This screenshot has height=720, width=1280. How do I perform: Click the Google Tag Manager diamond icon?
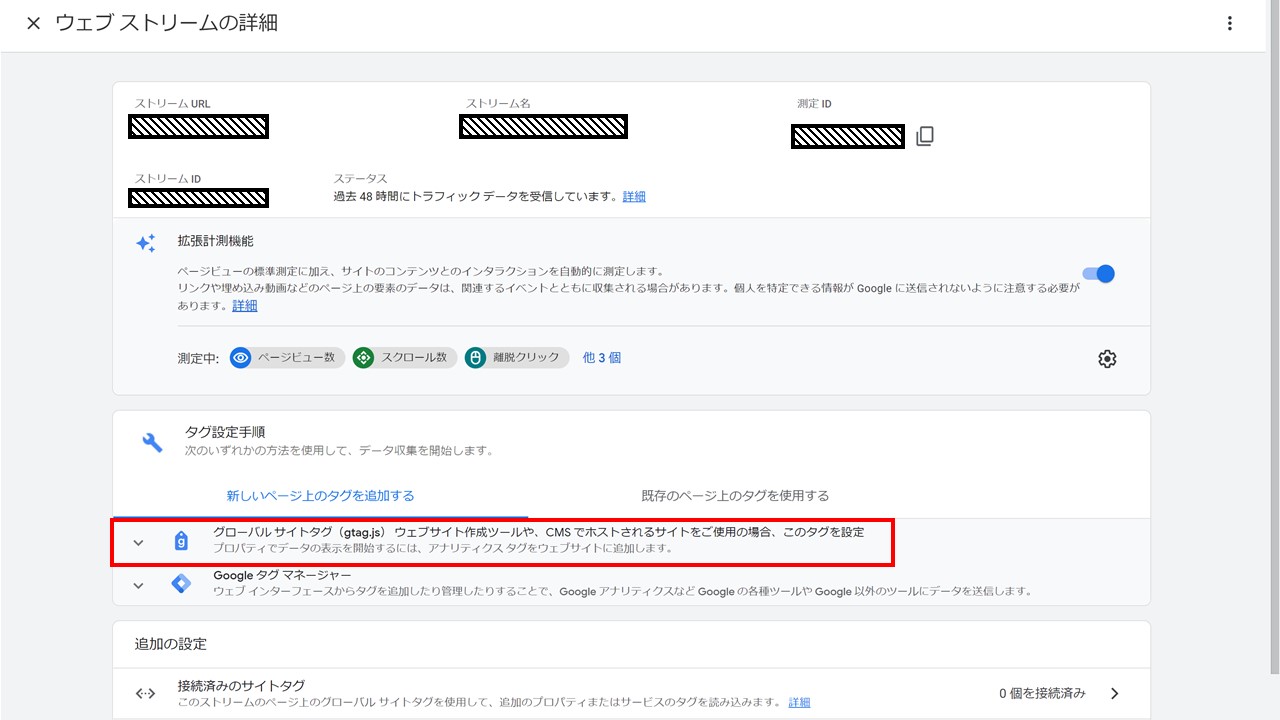181,584
